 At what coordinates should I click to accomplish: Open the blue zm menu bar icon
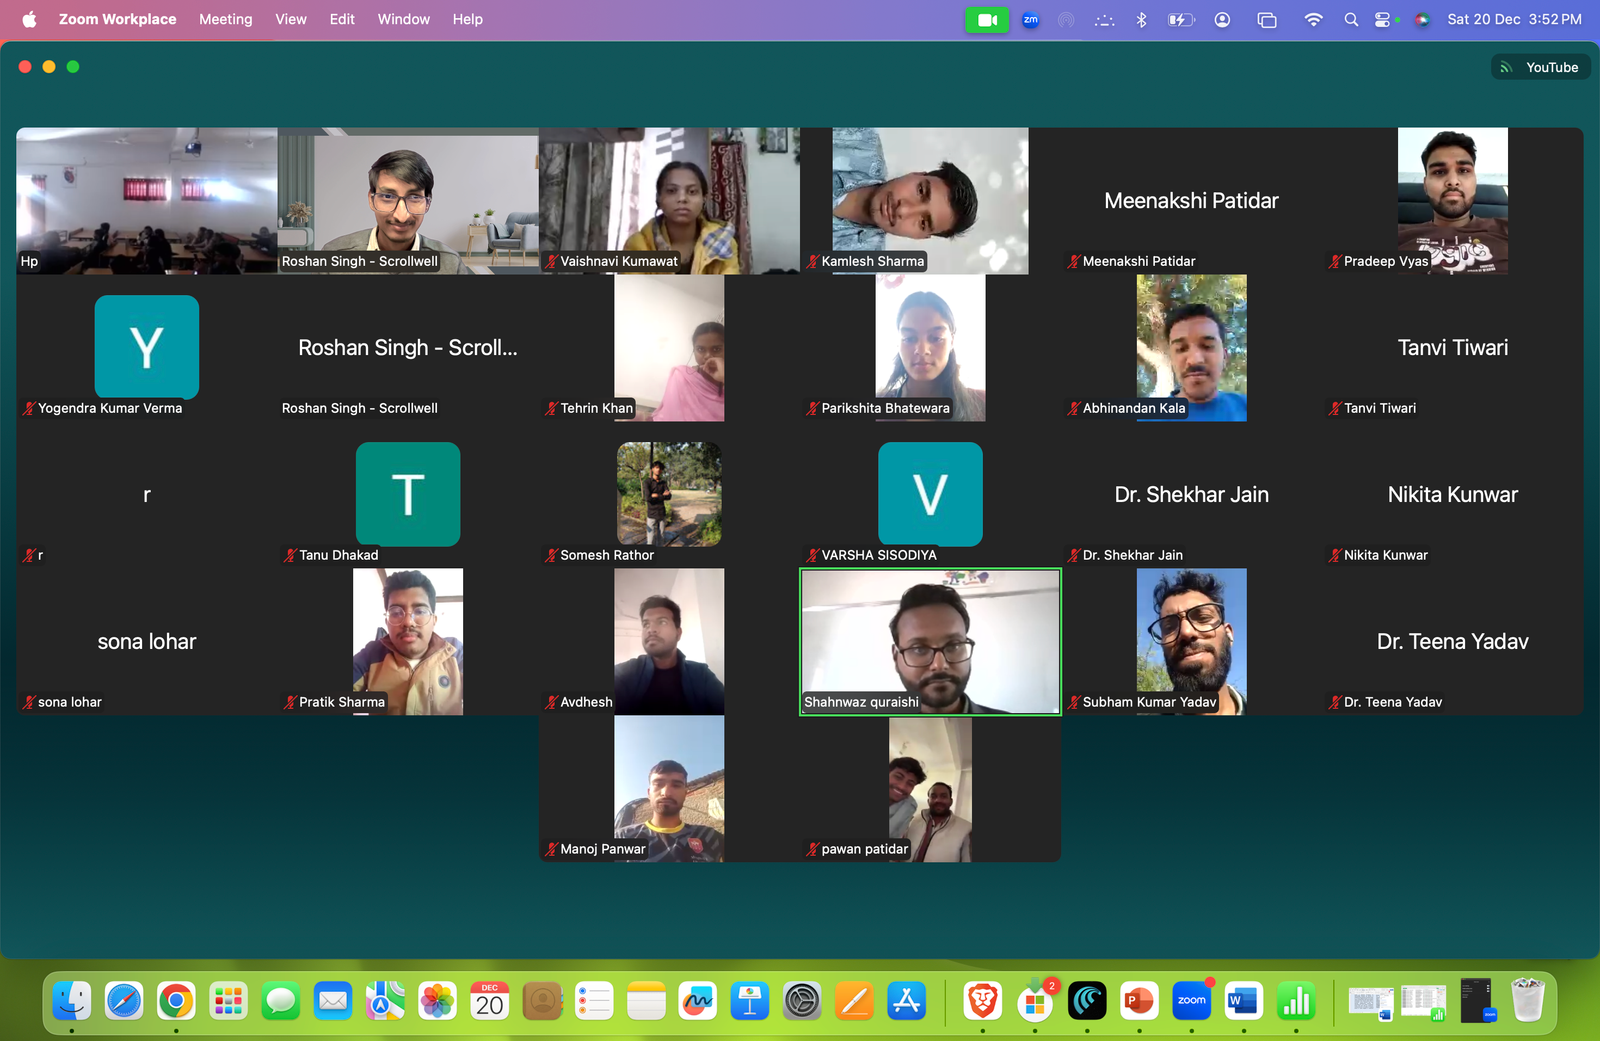coord(1030,20)
